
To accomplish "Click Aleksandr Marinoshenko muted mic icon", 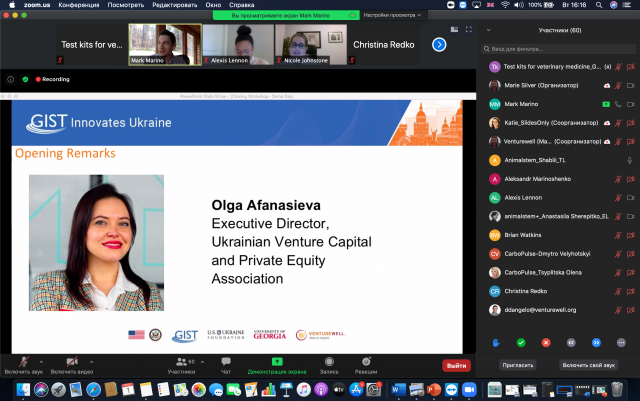I will point(618,179).
